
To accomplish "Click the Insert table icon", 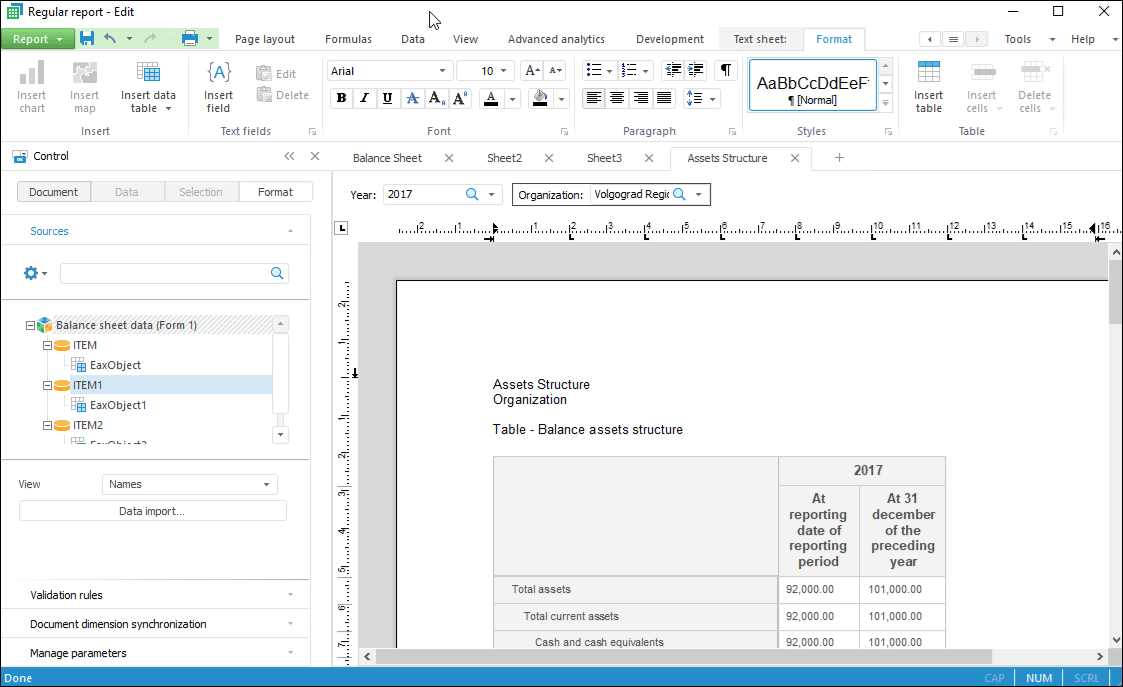I will pos(928,87).
